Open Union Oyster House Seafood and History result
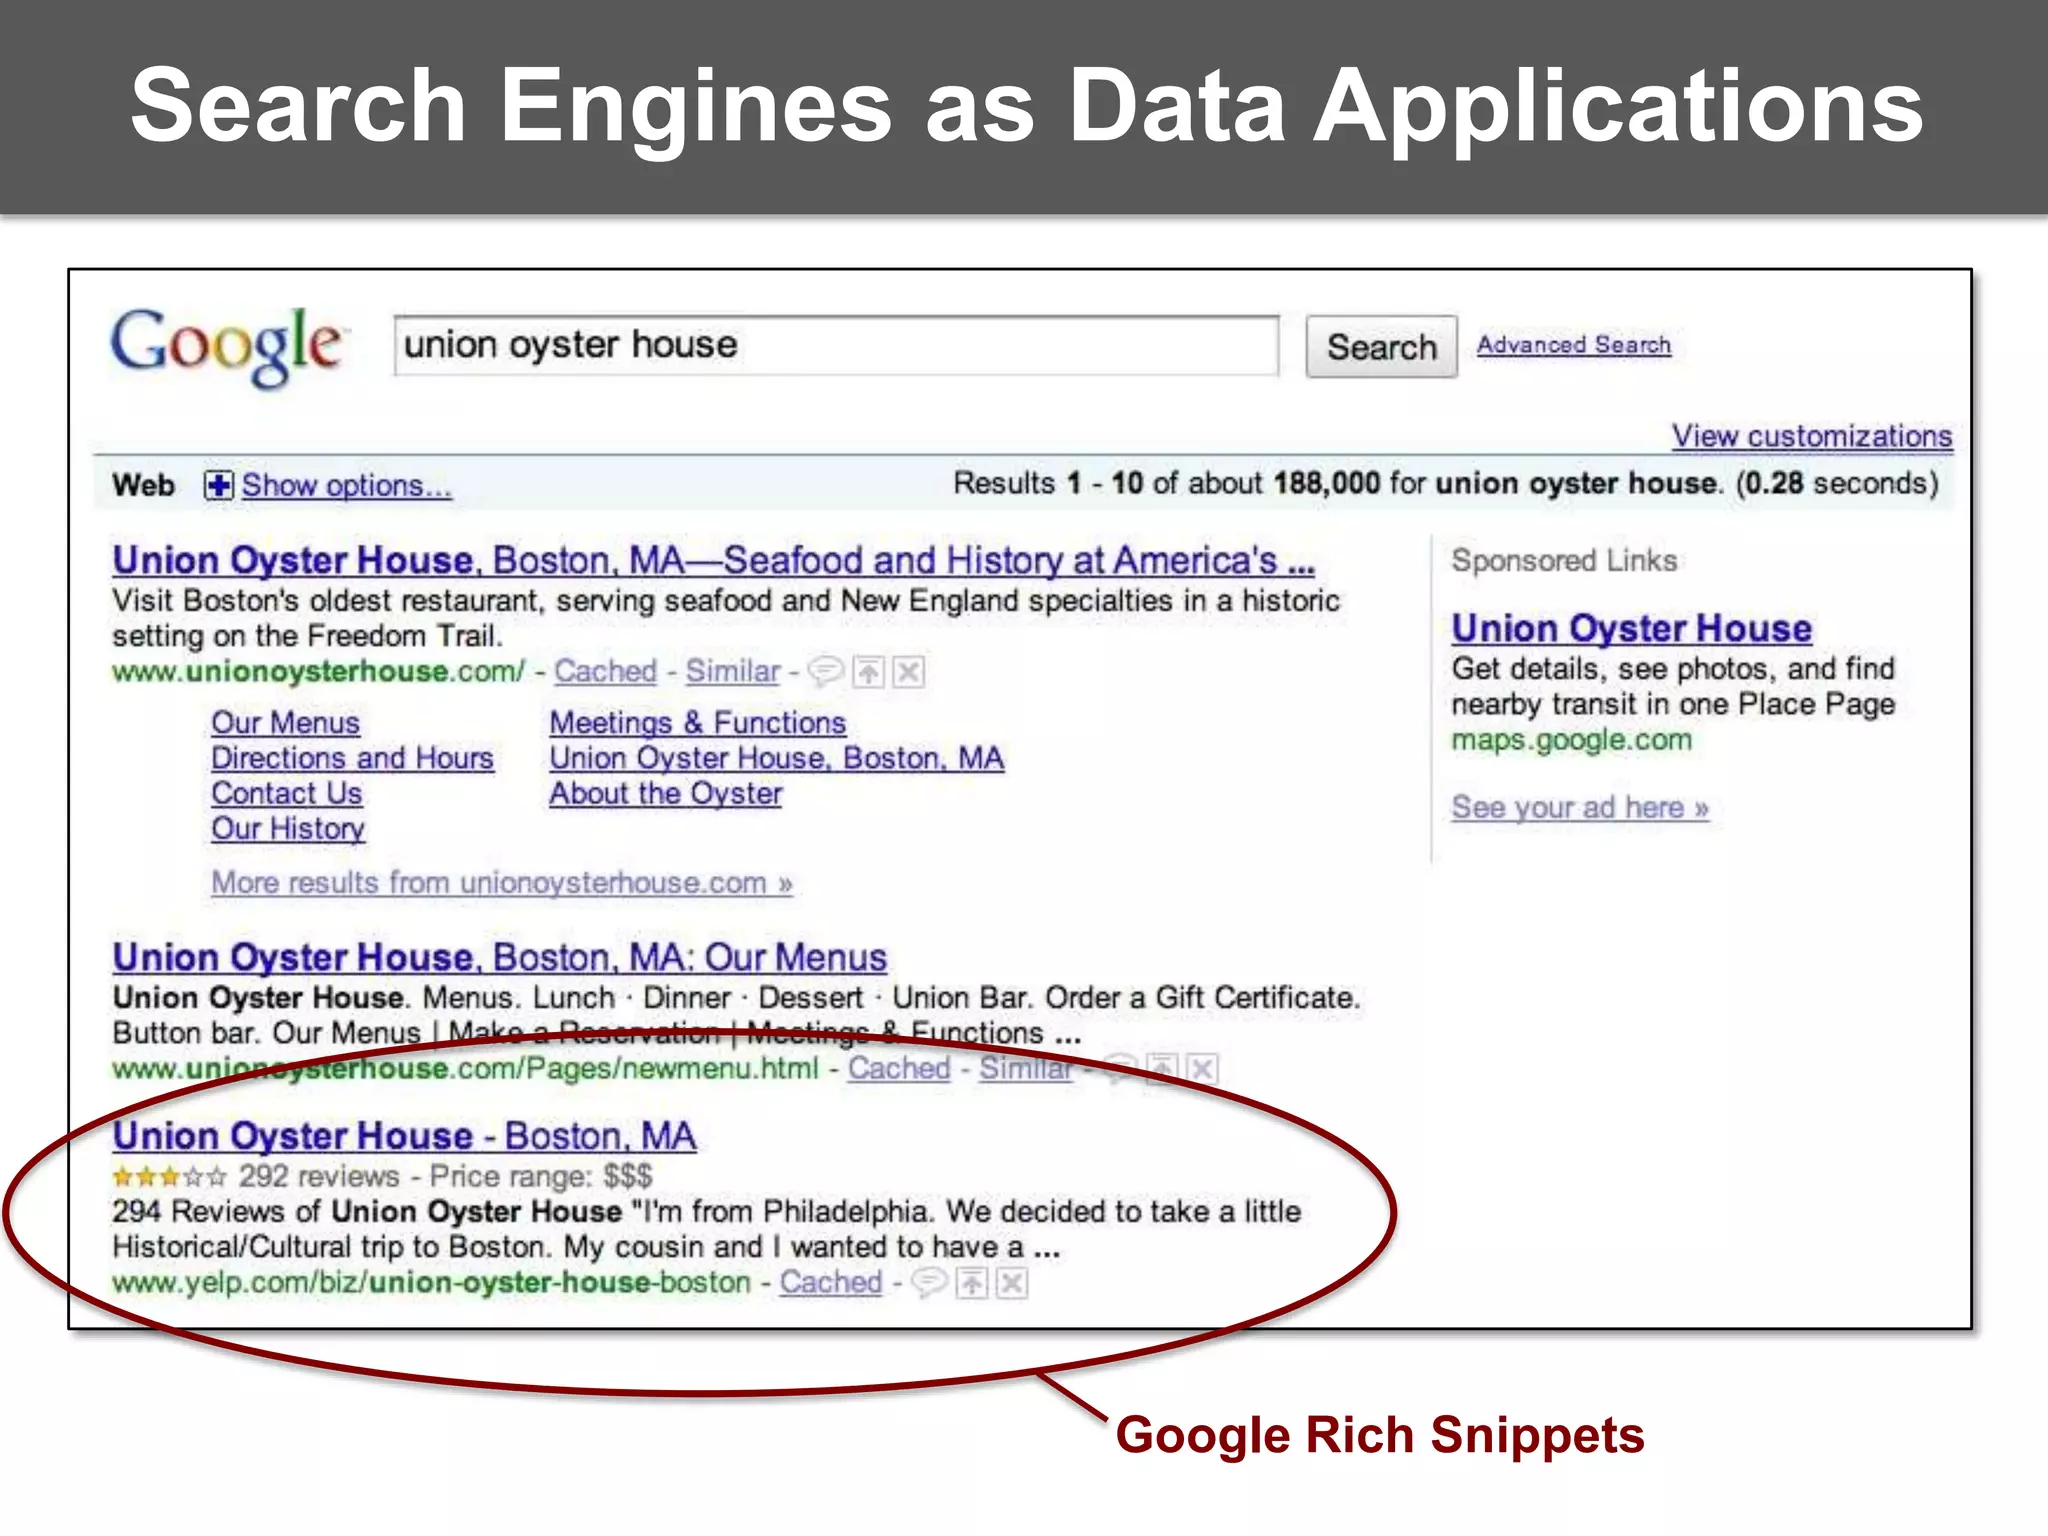 713,561
